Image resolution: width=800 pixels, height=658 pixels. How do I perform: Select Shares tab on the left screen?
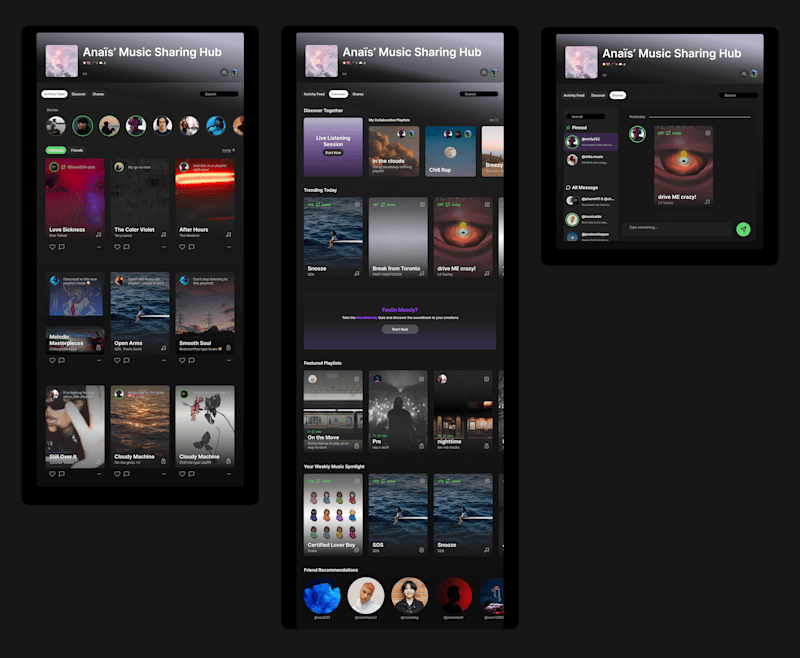pos(98,94)
